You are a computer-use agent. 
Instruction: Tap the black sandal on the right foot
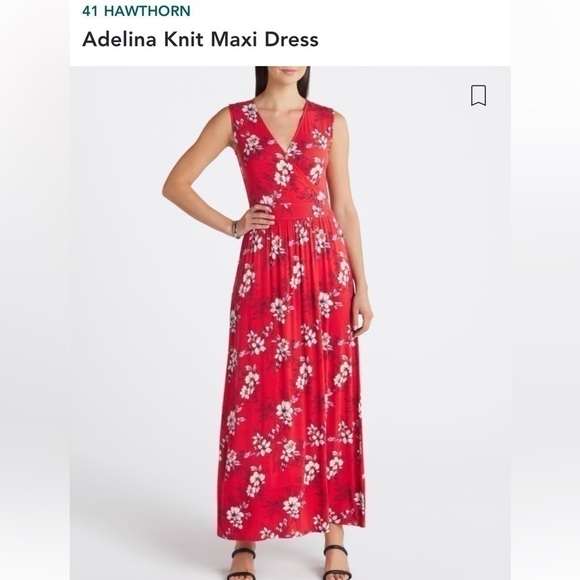336,563
